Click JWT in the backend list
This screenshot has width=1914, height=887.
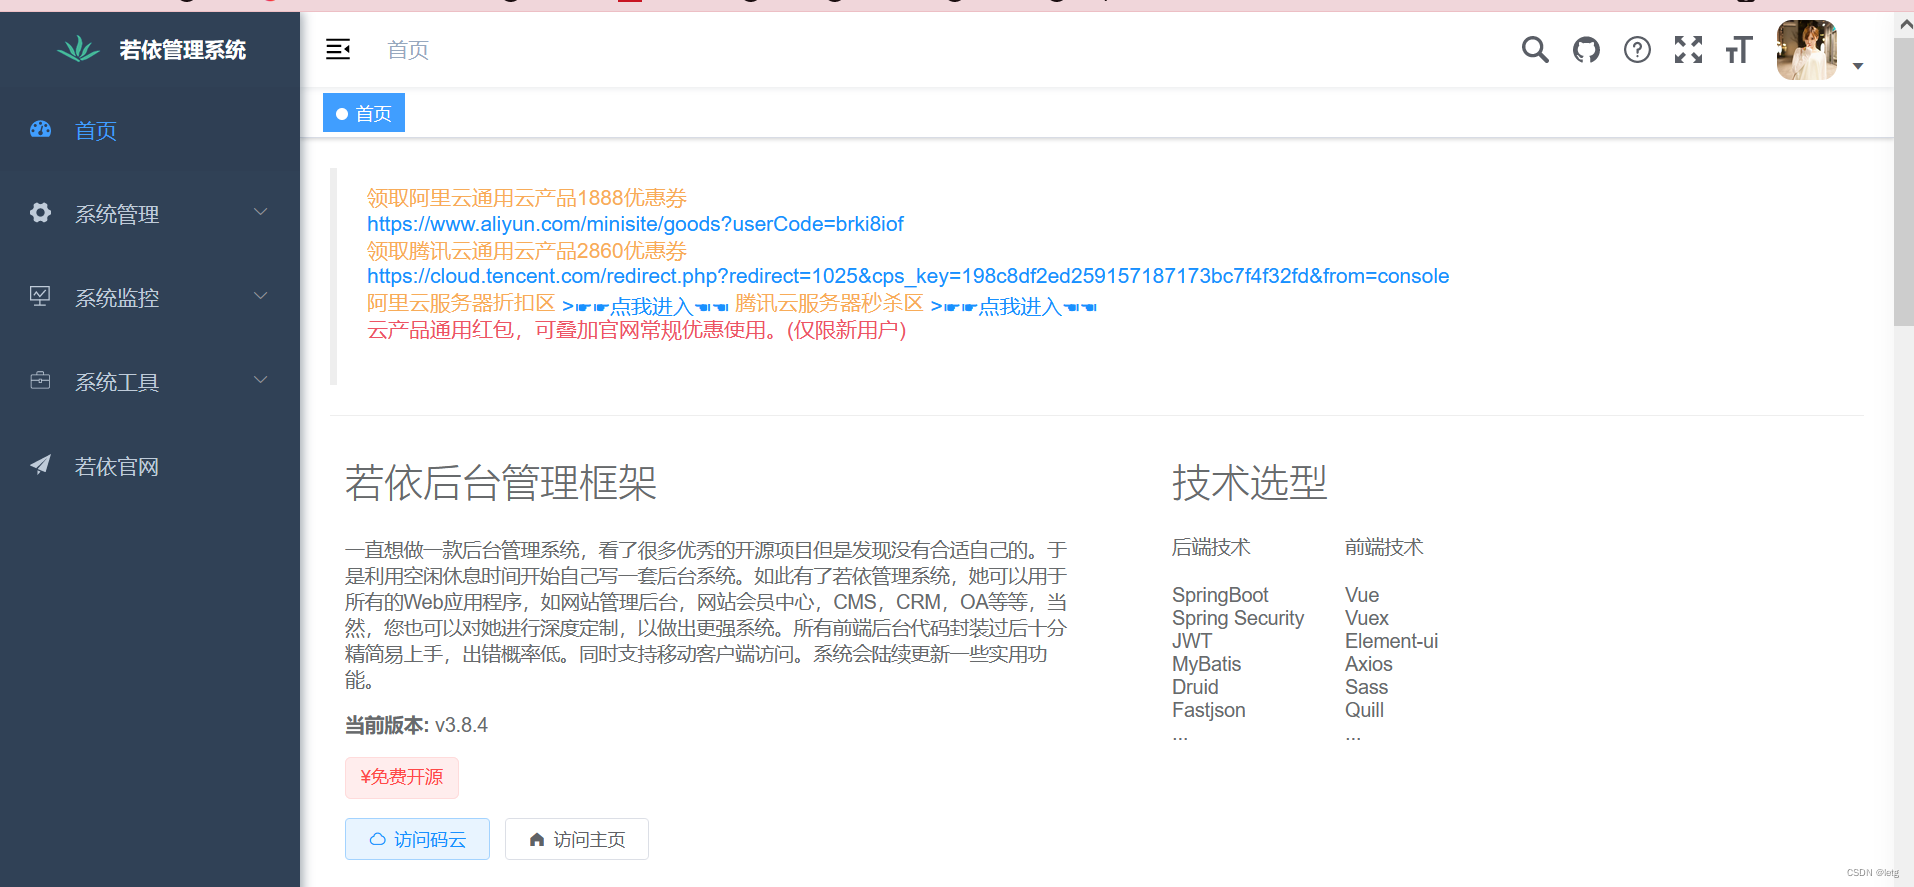[x=1192, y=641]
